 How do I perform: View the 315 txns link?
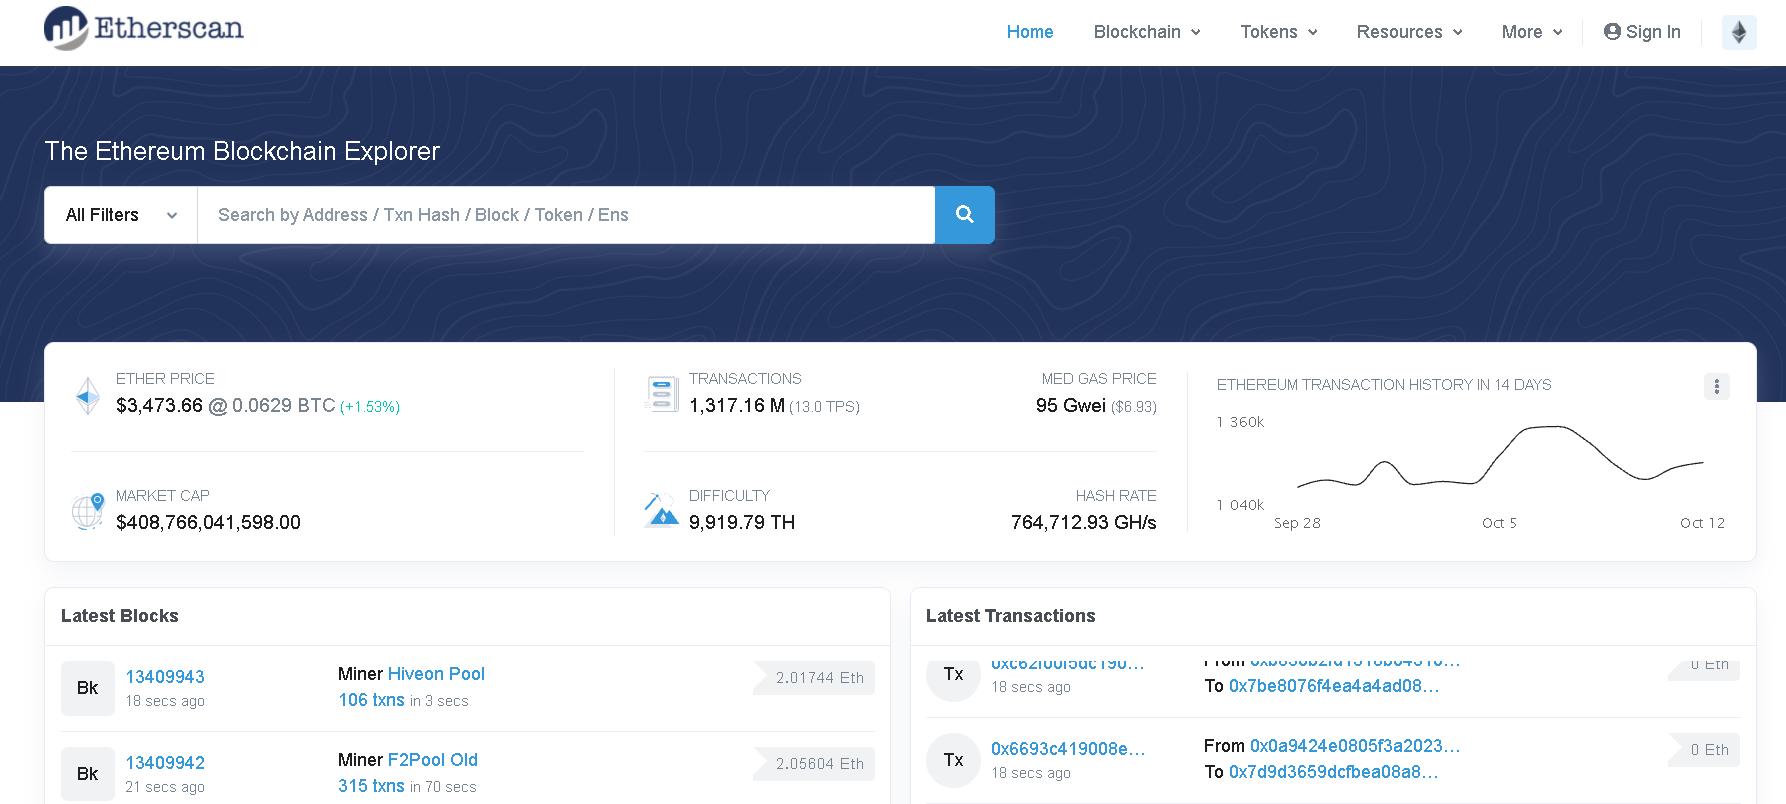tap(371, 786)
